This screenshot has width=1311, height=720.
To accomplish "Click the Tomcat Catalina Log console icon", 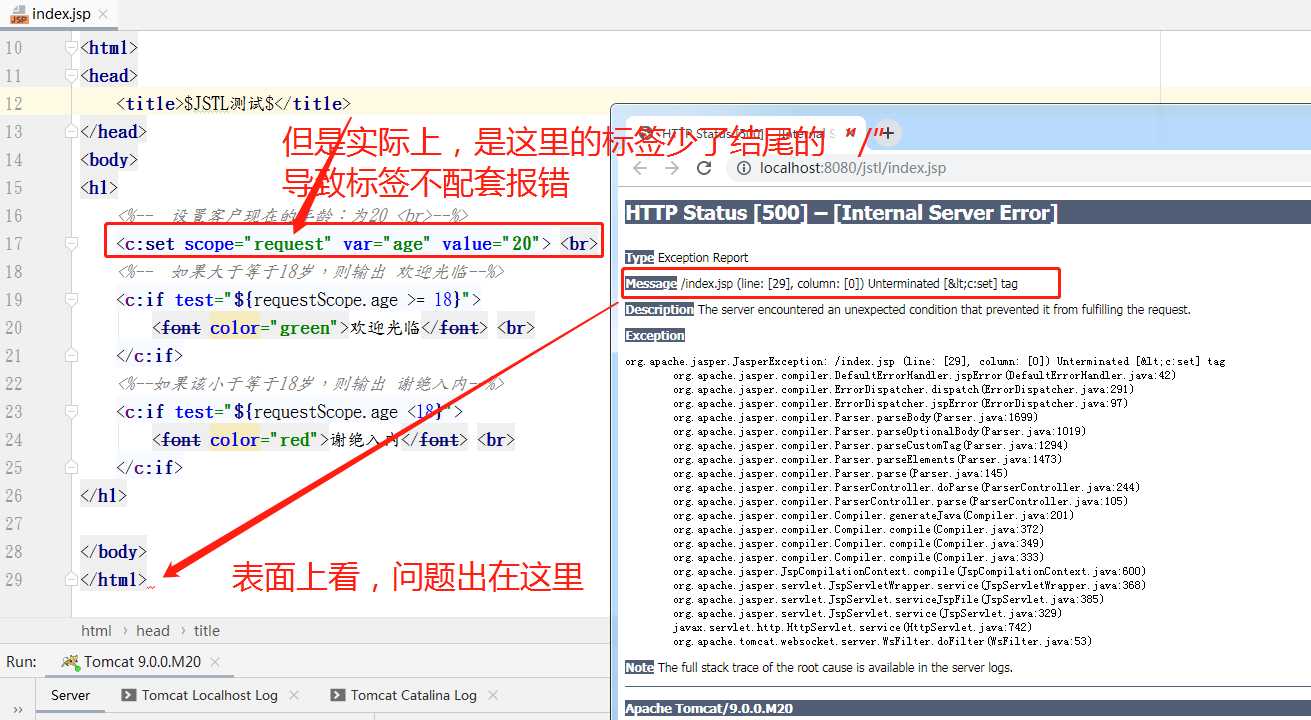I will (x=338, y=695).
